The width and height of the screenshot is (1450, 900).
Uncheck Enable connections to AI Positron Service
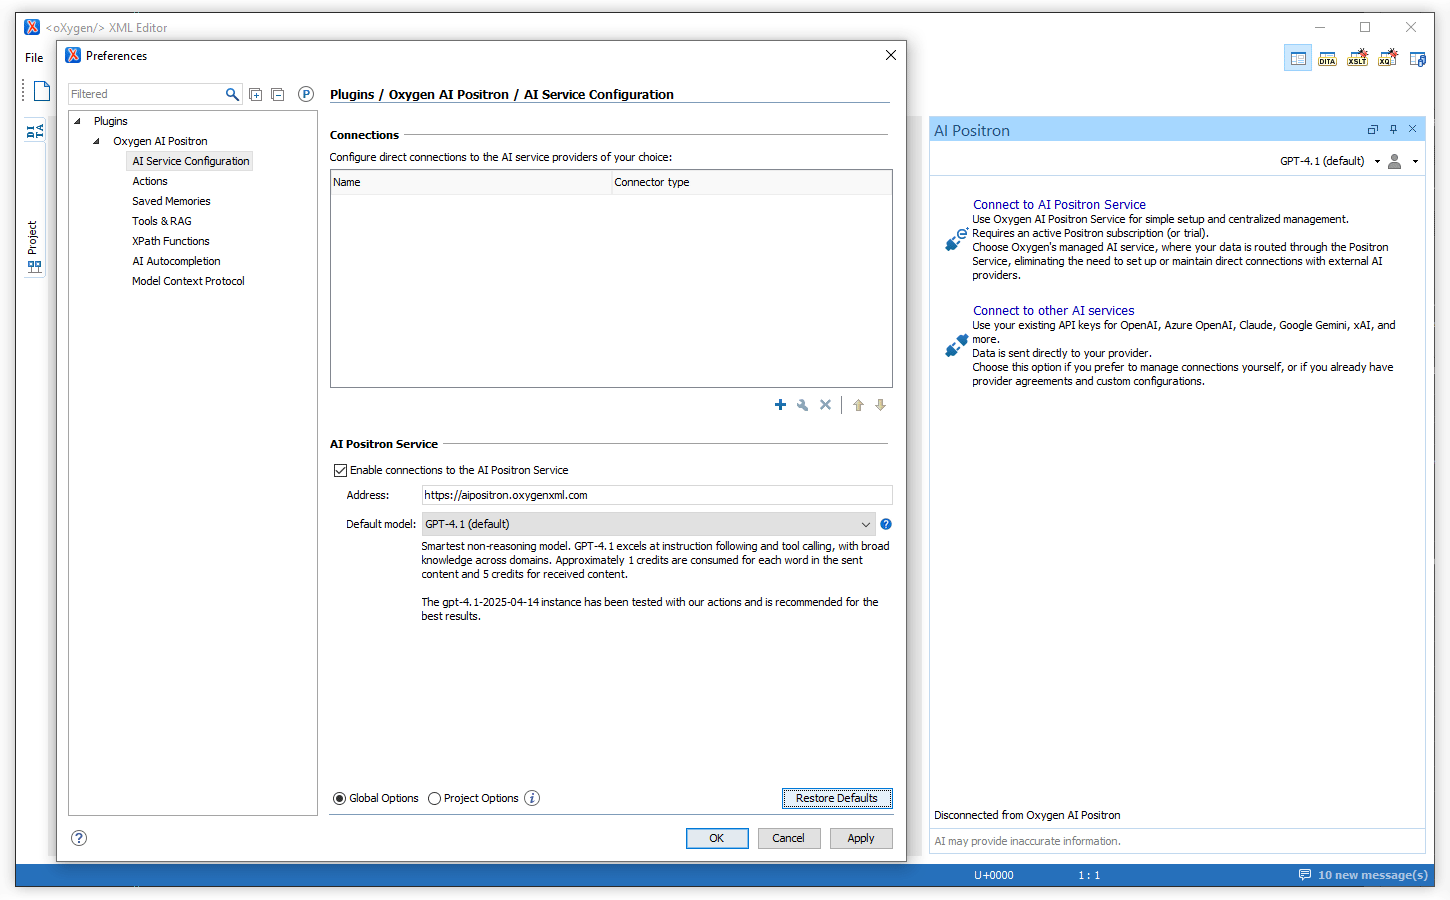[x=340, y=470]
